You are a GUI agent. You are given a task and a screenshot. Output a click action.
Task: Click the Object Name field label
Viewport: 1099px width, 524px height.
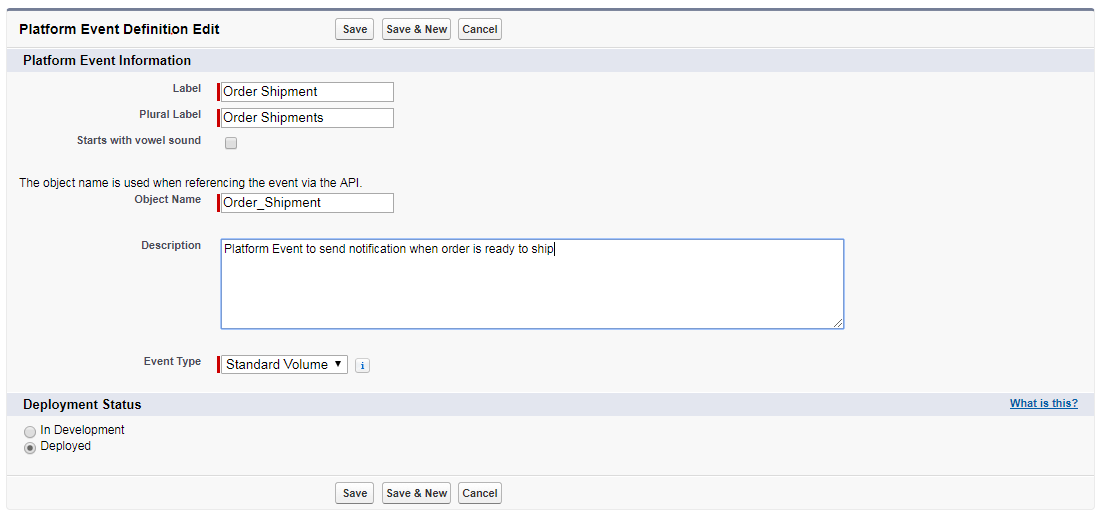pyautogui.click(x=168, y=199)
